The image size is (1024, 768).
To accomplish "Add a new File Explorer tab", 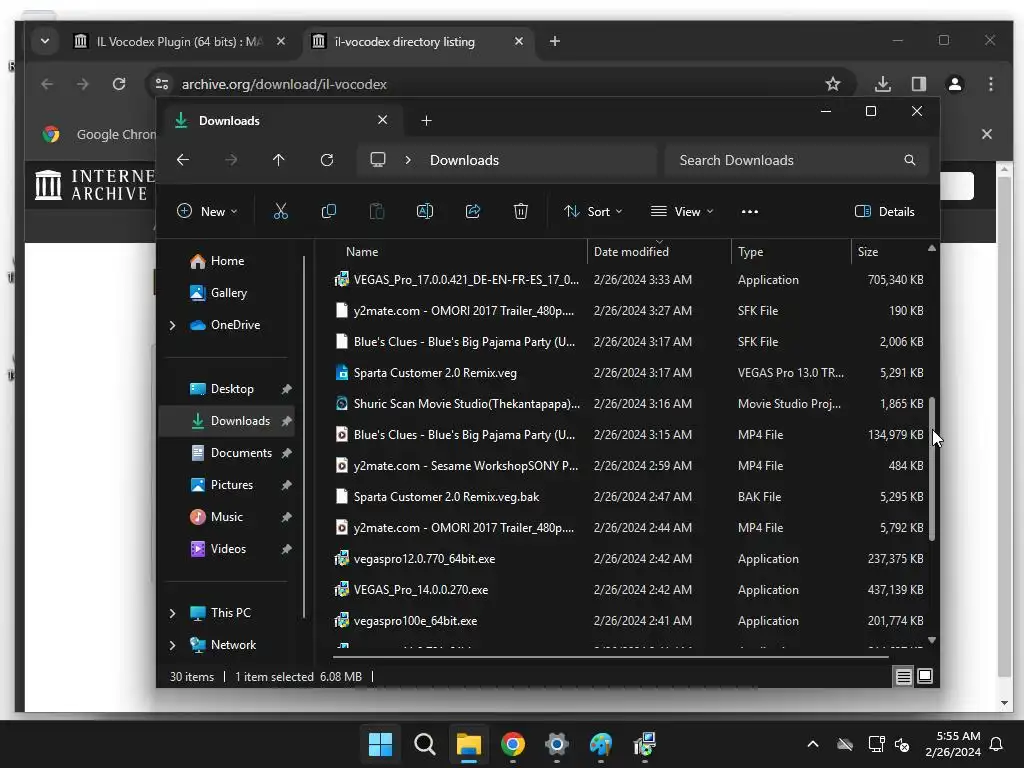I will 426,120.
